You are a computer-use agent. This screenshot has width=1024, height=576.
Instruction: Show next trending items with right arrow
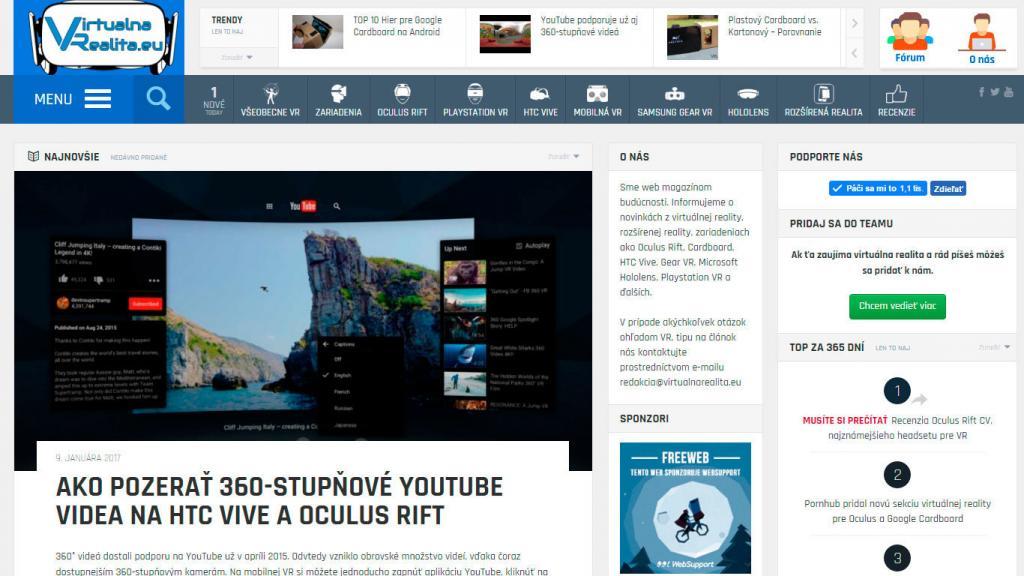[x=854, y=24]
